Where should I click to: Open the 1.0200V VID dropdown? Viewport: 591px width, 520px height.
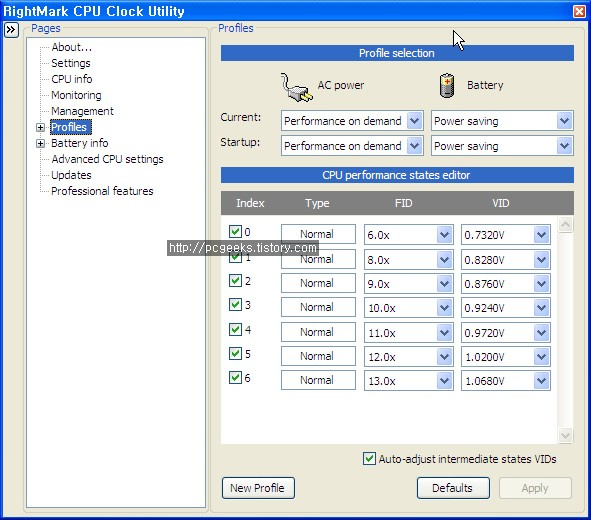pyautogui.click(x=542, y=357)
